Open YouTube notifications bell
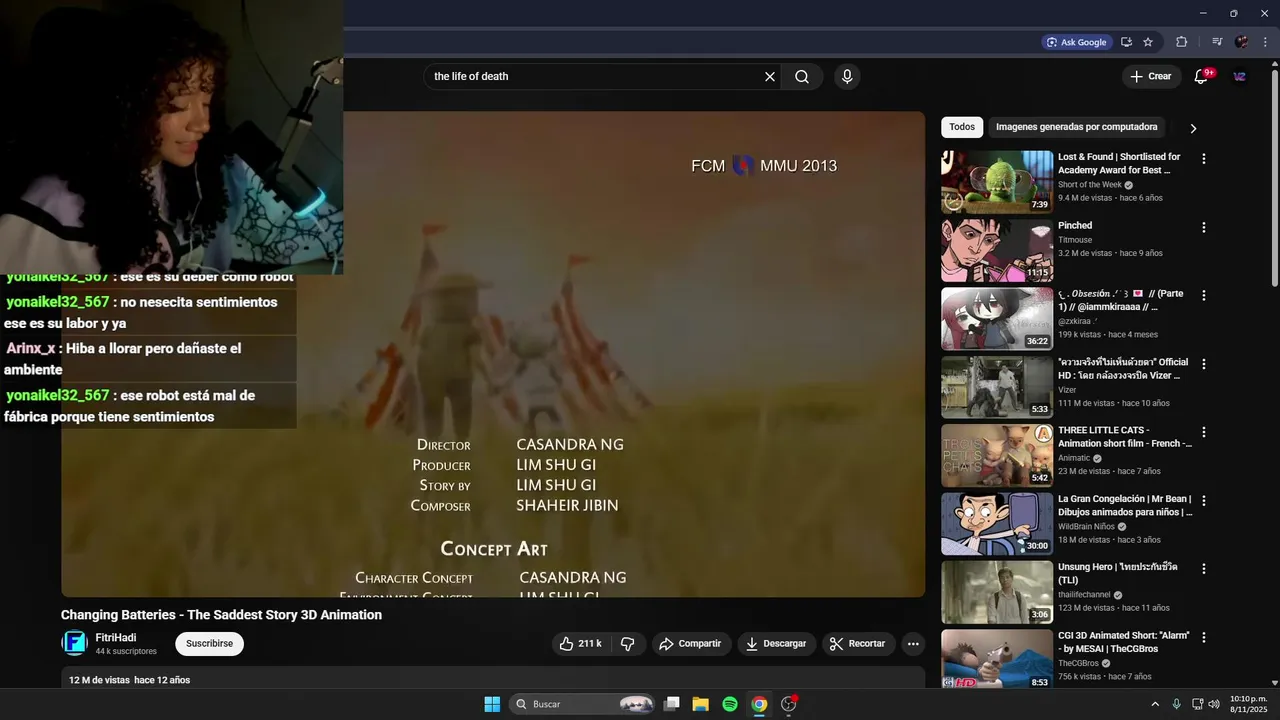This screenshot has width=1280, height=720. (1202, 76)
